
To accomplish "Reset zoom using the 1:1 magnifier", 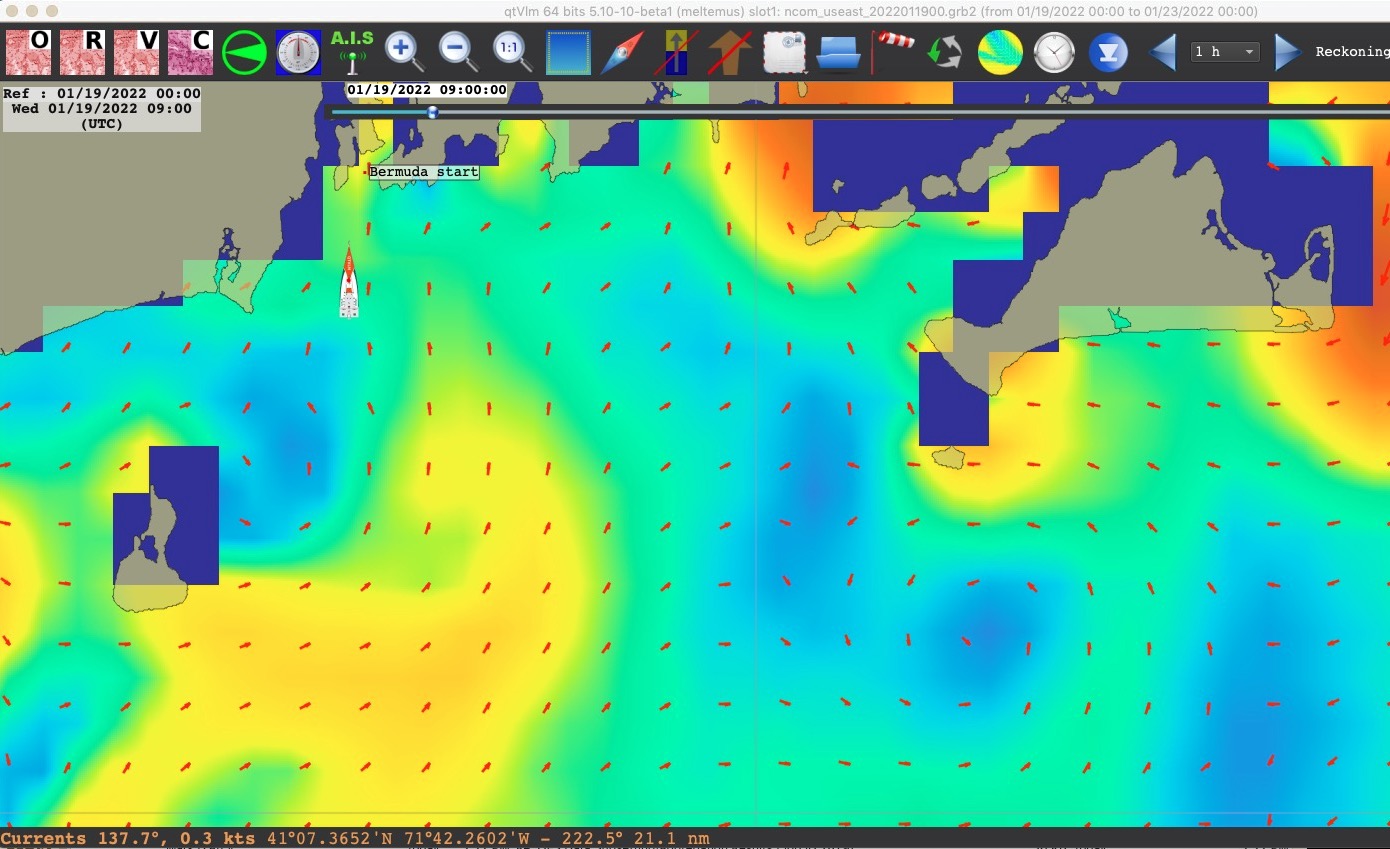I will [513, 52].
